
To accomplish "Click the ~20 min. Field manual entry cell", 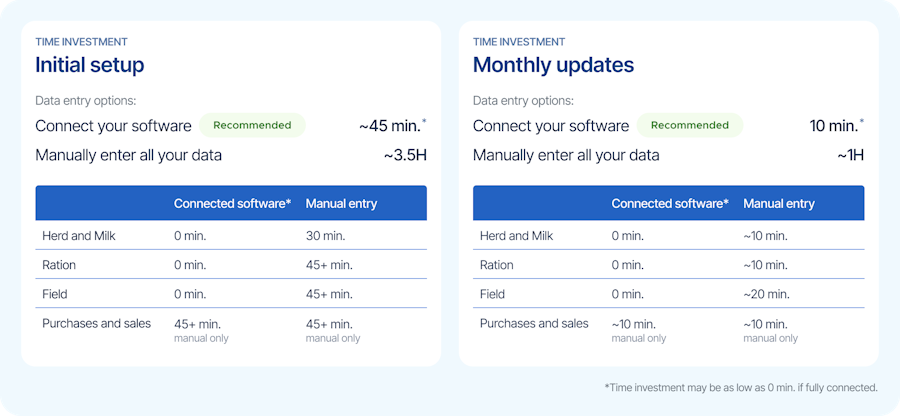I will [766, 294].
